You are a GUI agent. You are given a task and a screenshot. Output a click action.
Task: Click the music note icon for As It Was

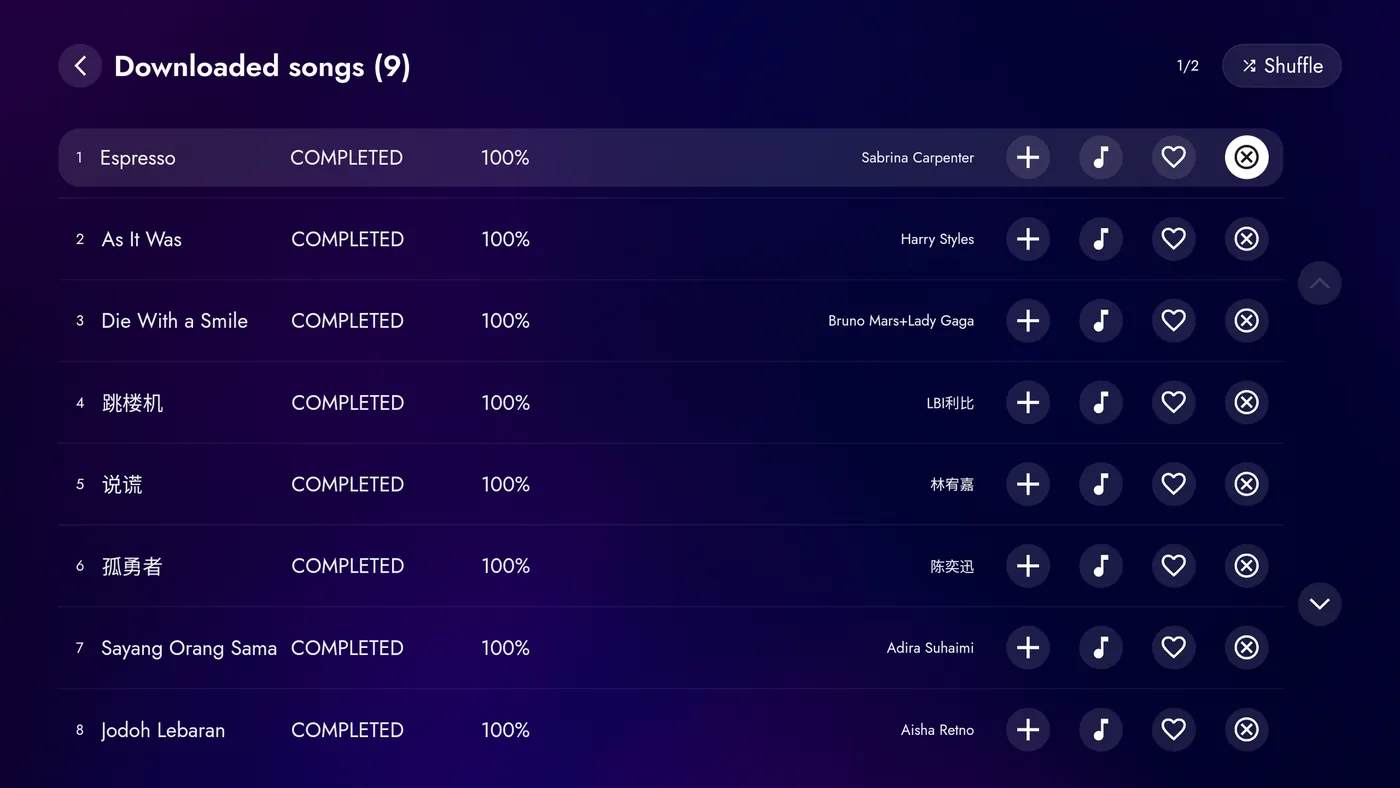1100,239
